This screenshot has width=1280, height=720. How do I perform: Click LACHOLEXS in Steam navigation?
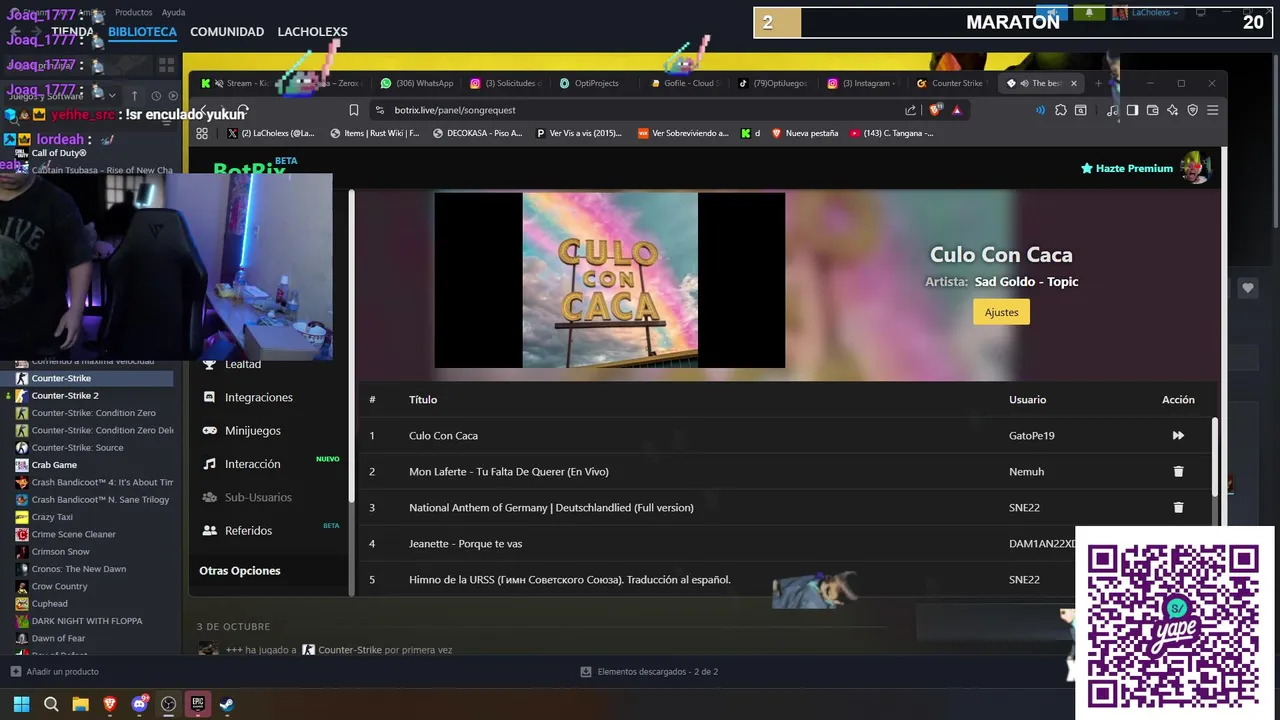[312, 32]
